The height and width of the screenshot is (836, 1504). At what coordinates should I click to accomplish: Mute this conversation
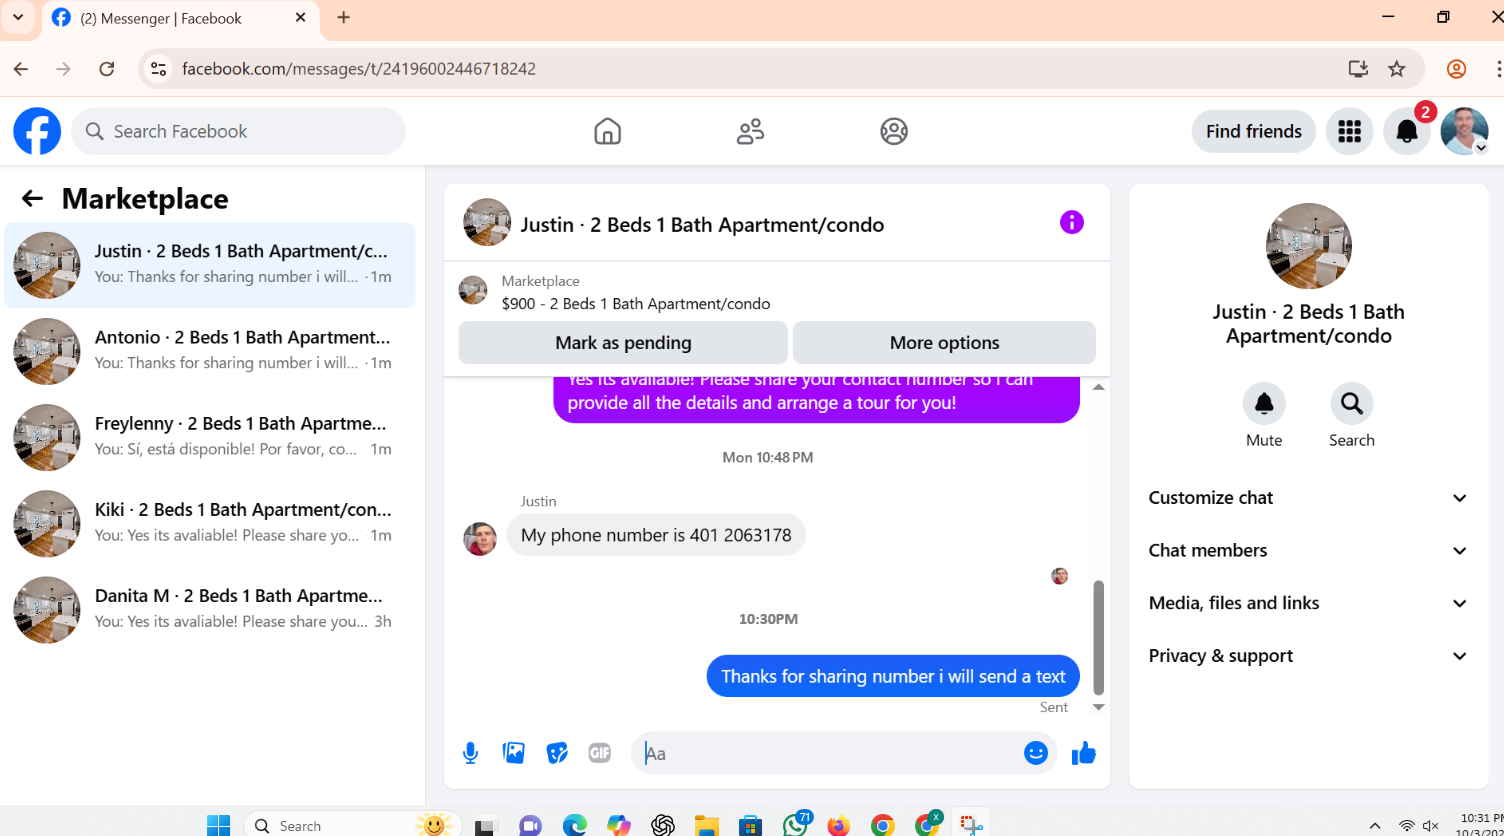click(1264, 404)
